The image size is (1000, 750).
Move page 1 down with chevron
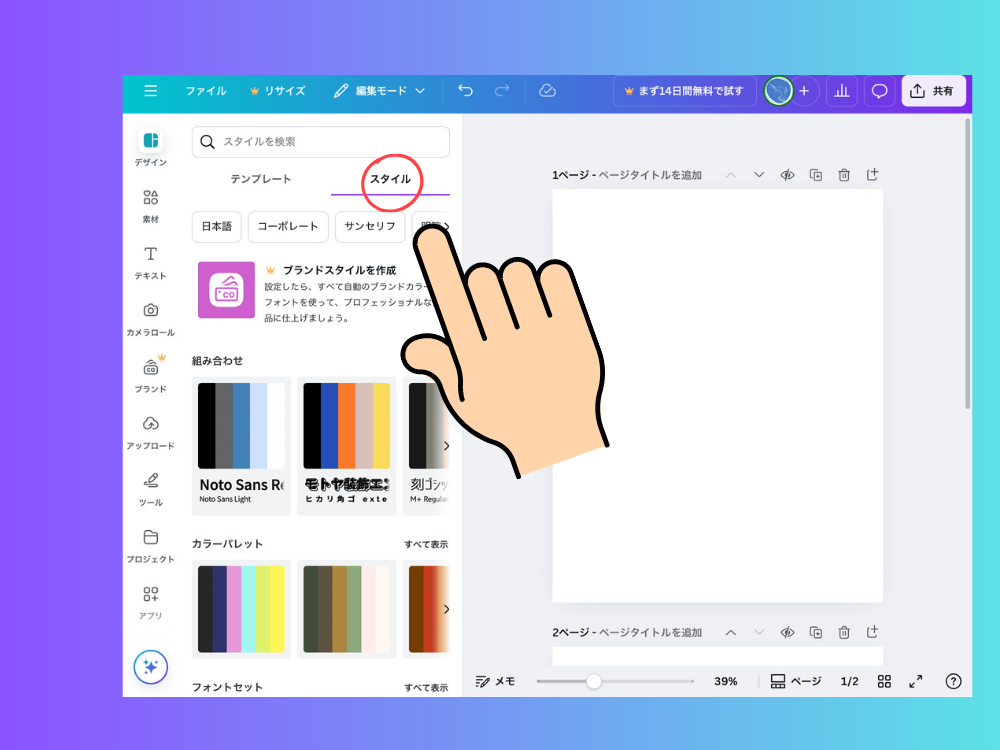click(759, 175)
